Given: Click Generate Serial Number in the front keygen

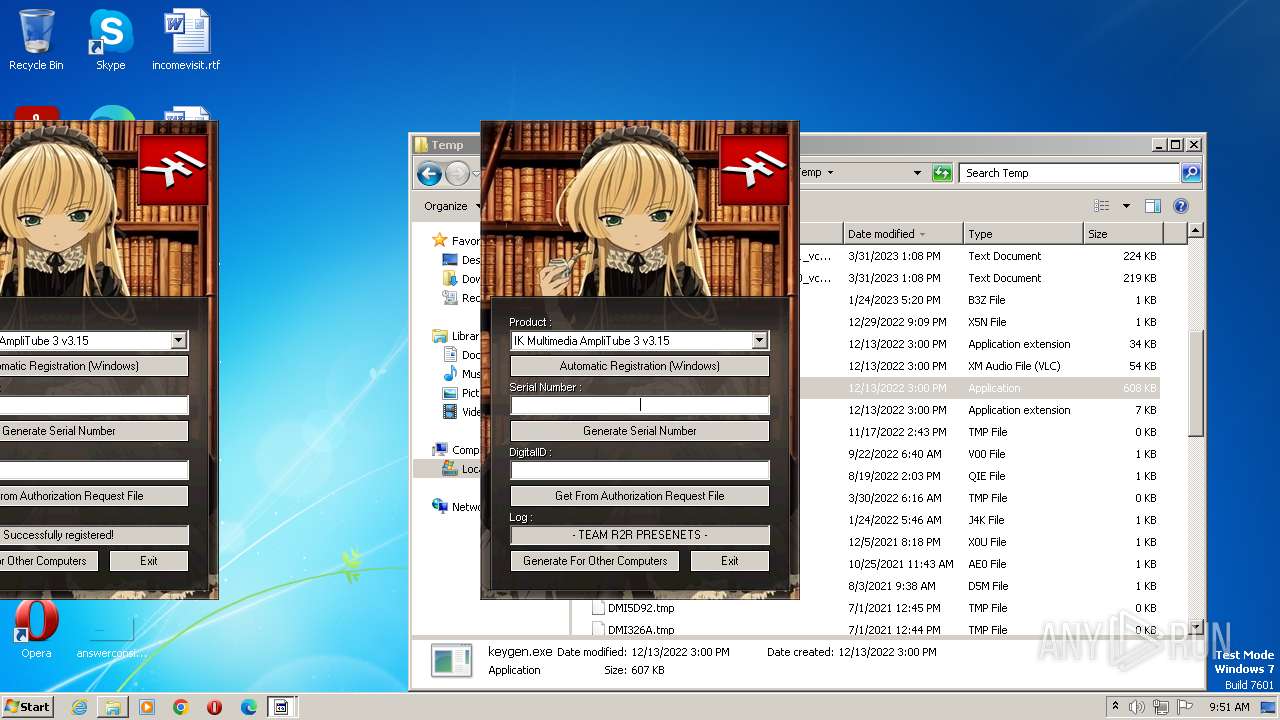Looking at the screenshot, I should (640, 431).
